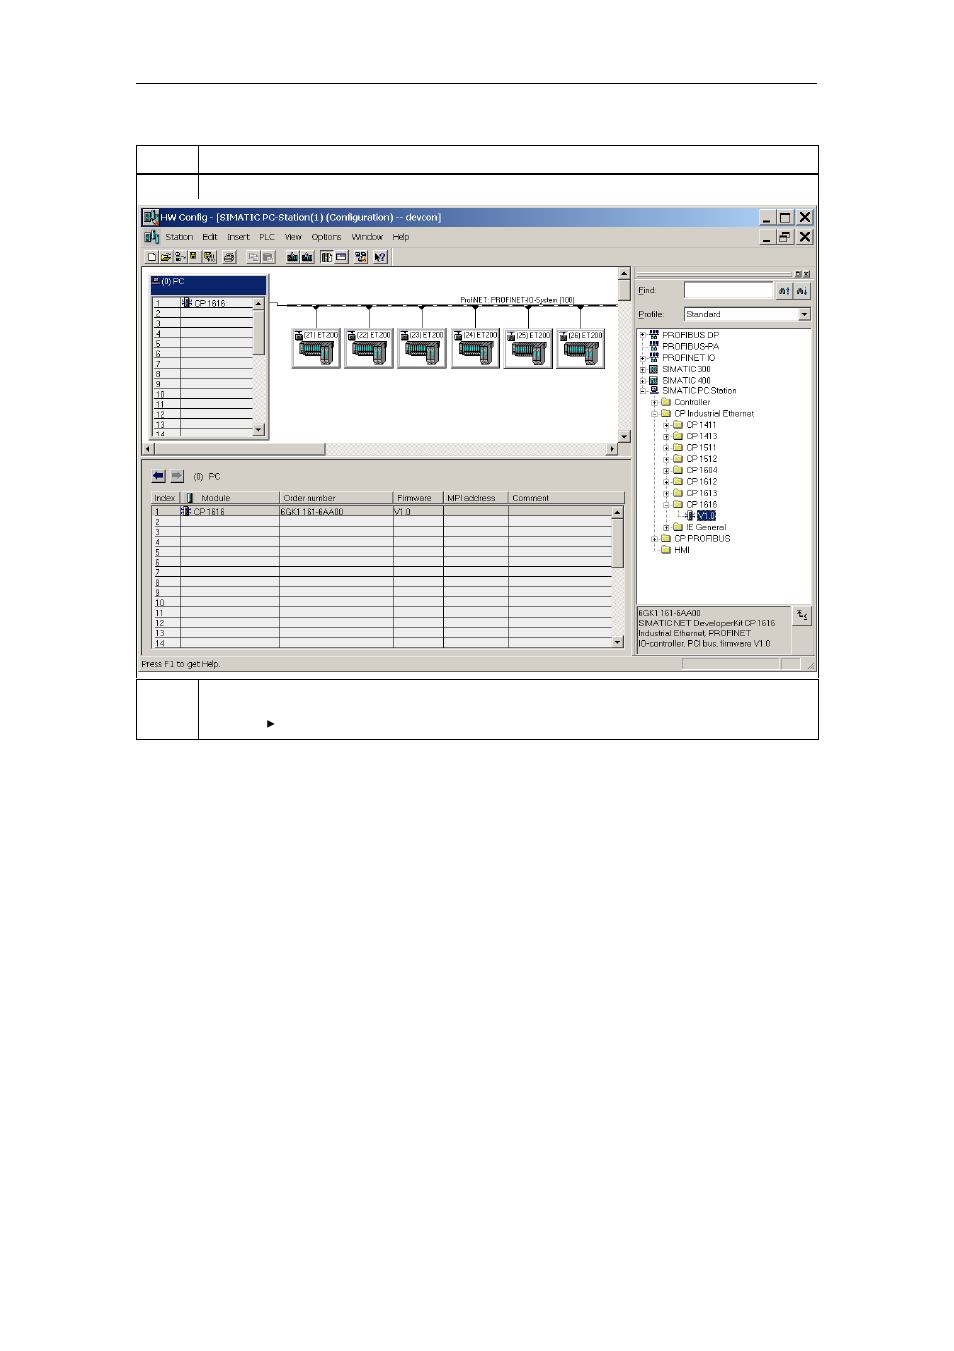Open the Window menu
Viewport: 954px width, 1351px height.
point(367,237)
